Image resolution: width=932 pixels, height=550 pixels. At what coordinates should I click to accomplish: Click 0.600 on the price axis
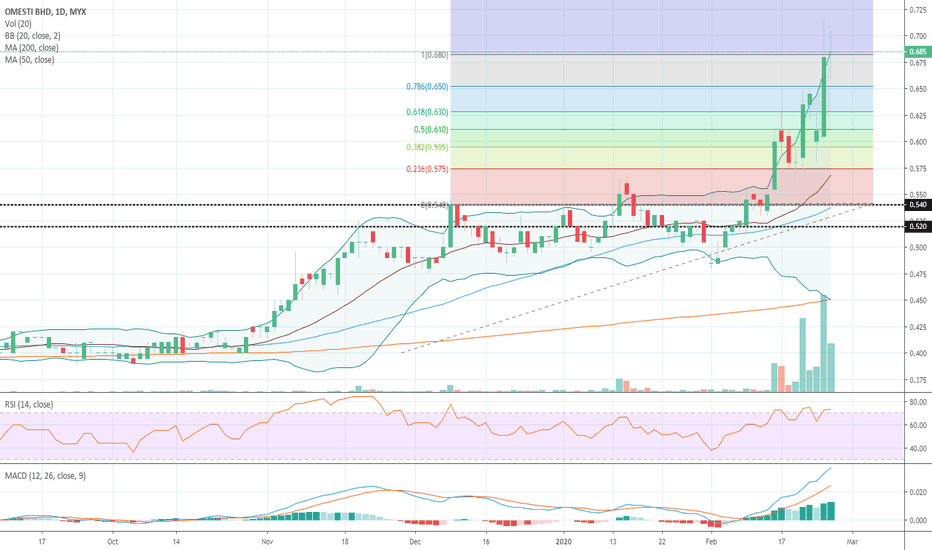[x=918, y=142]
